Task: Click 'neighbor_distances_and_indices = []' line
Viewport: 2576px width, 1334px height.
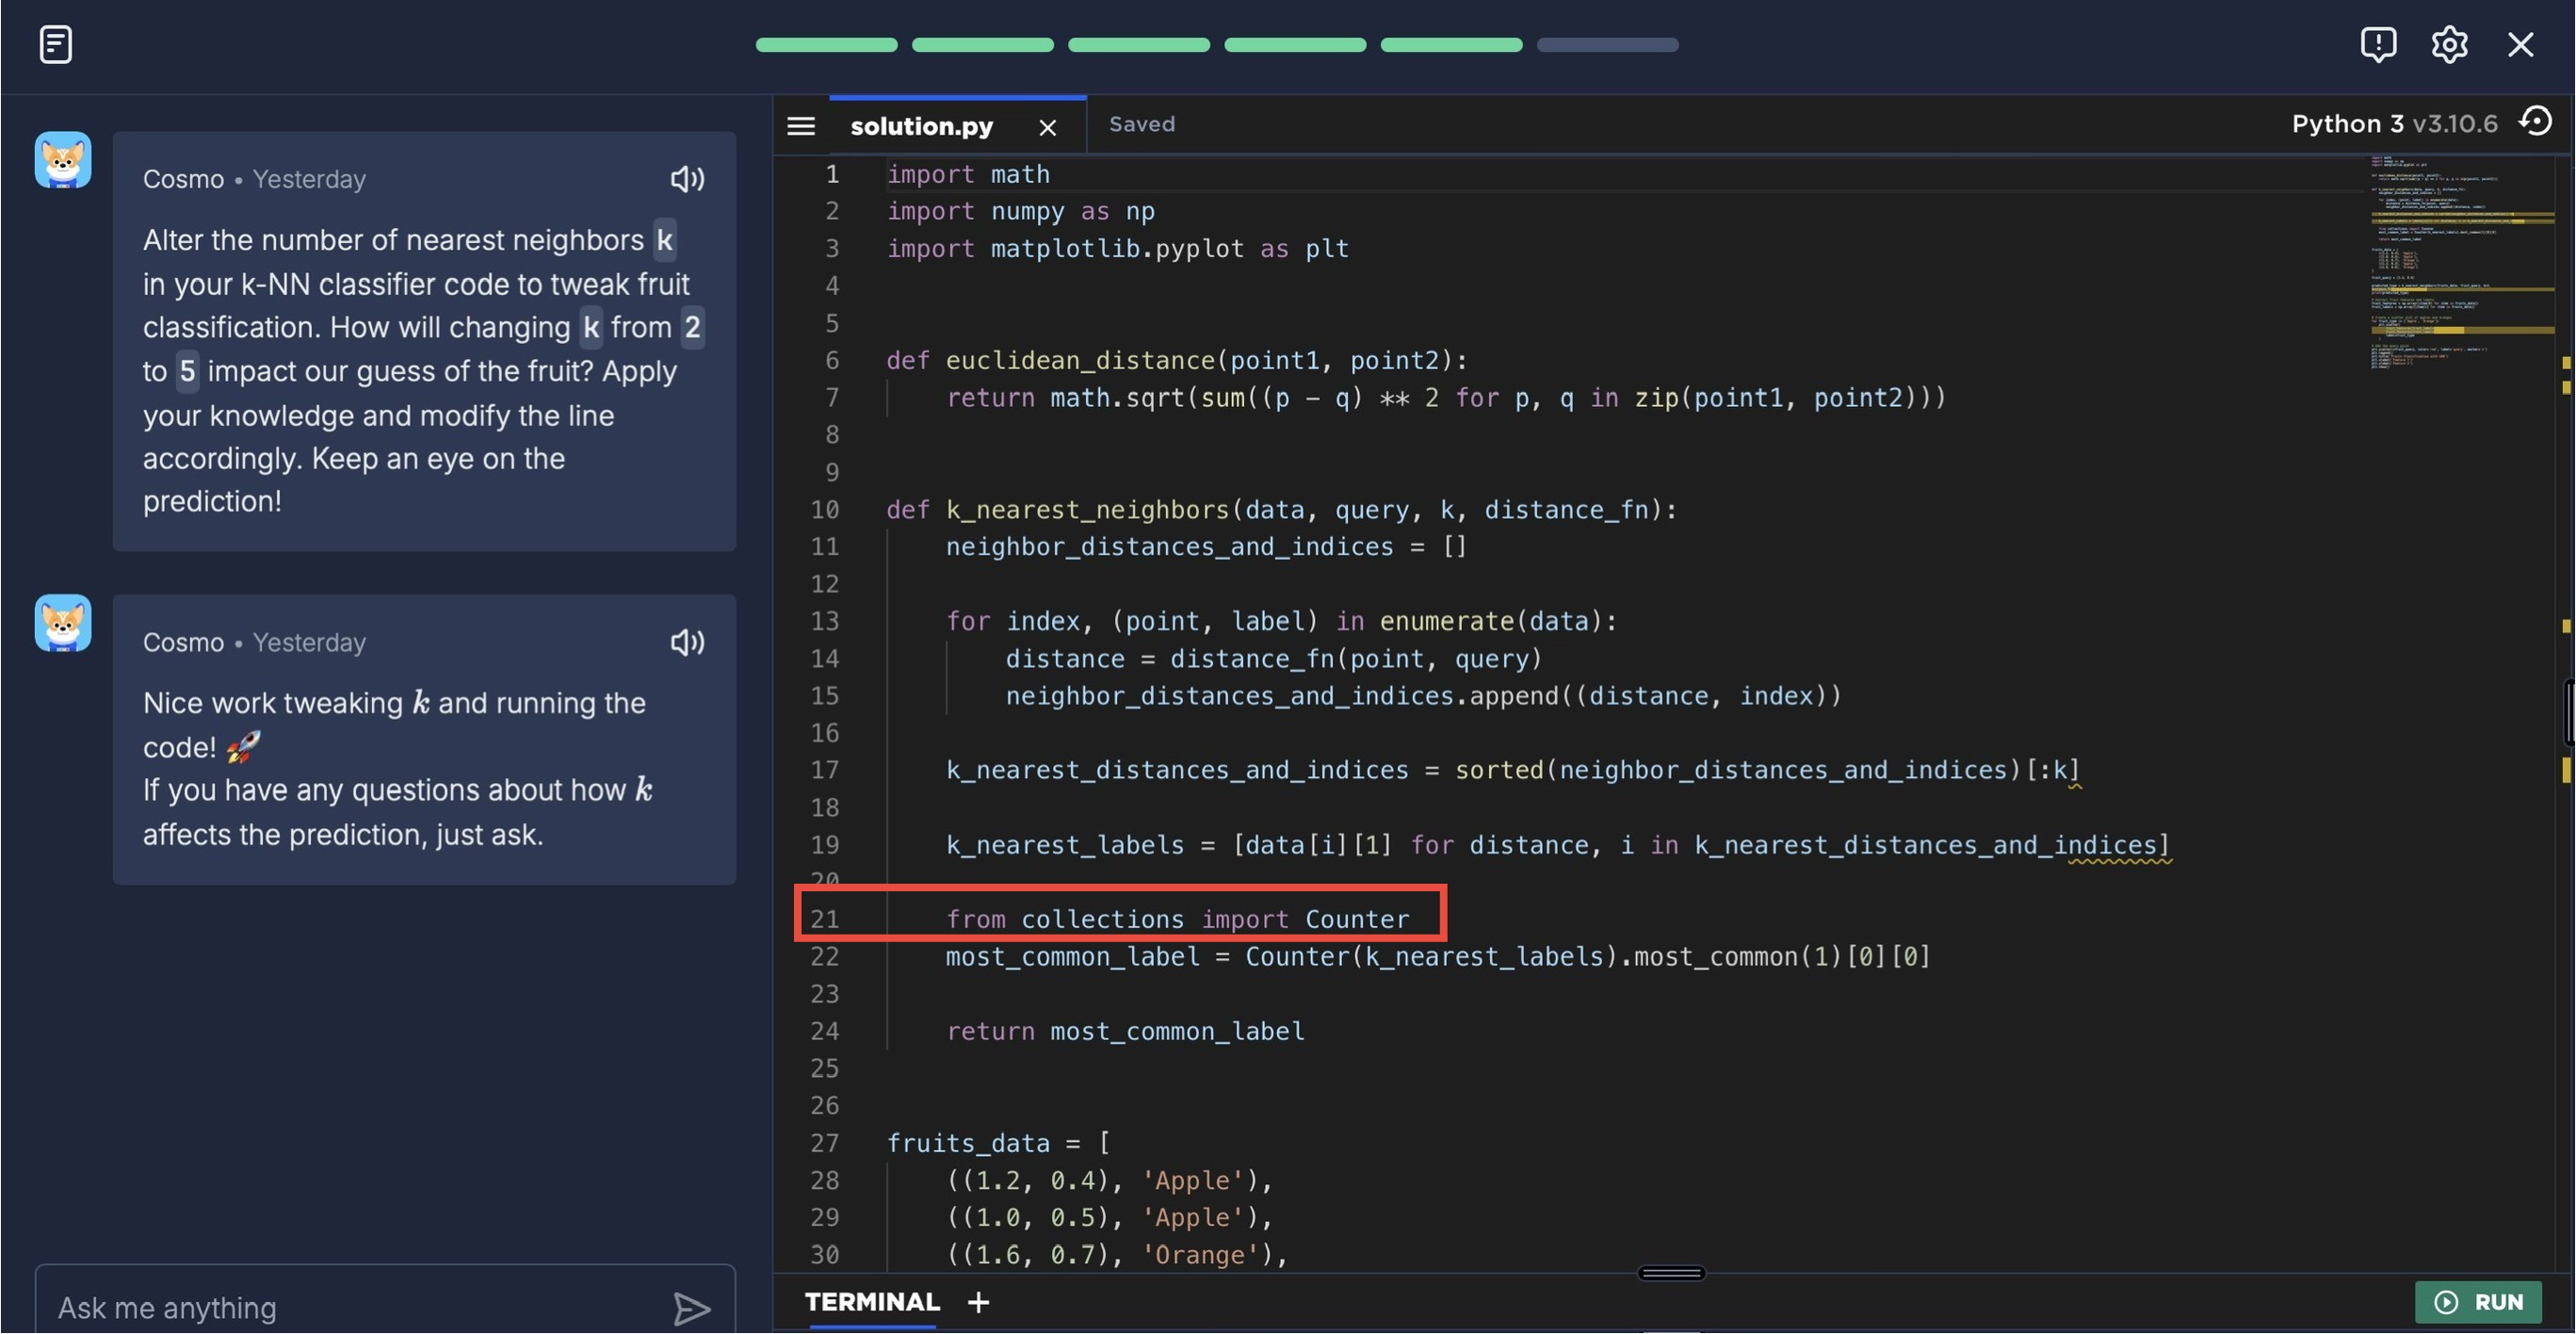Action: point(1206,546)
